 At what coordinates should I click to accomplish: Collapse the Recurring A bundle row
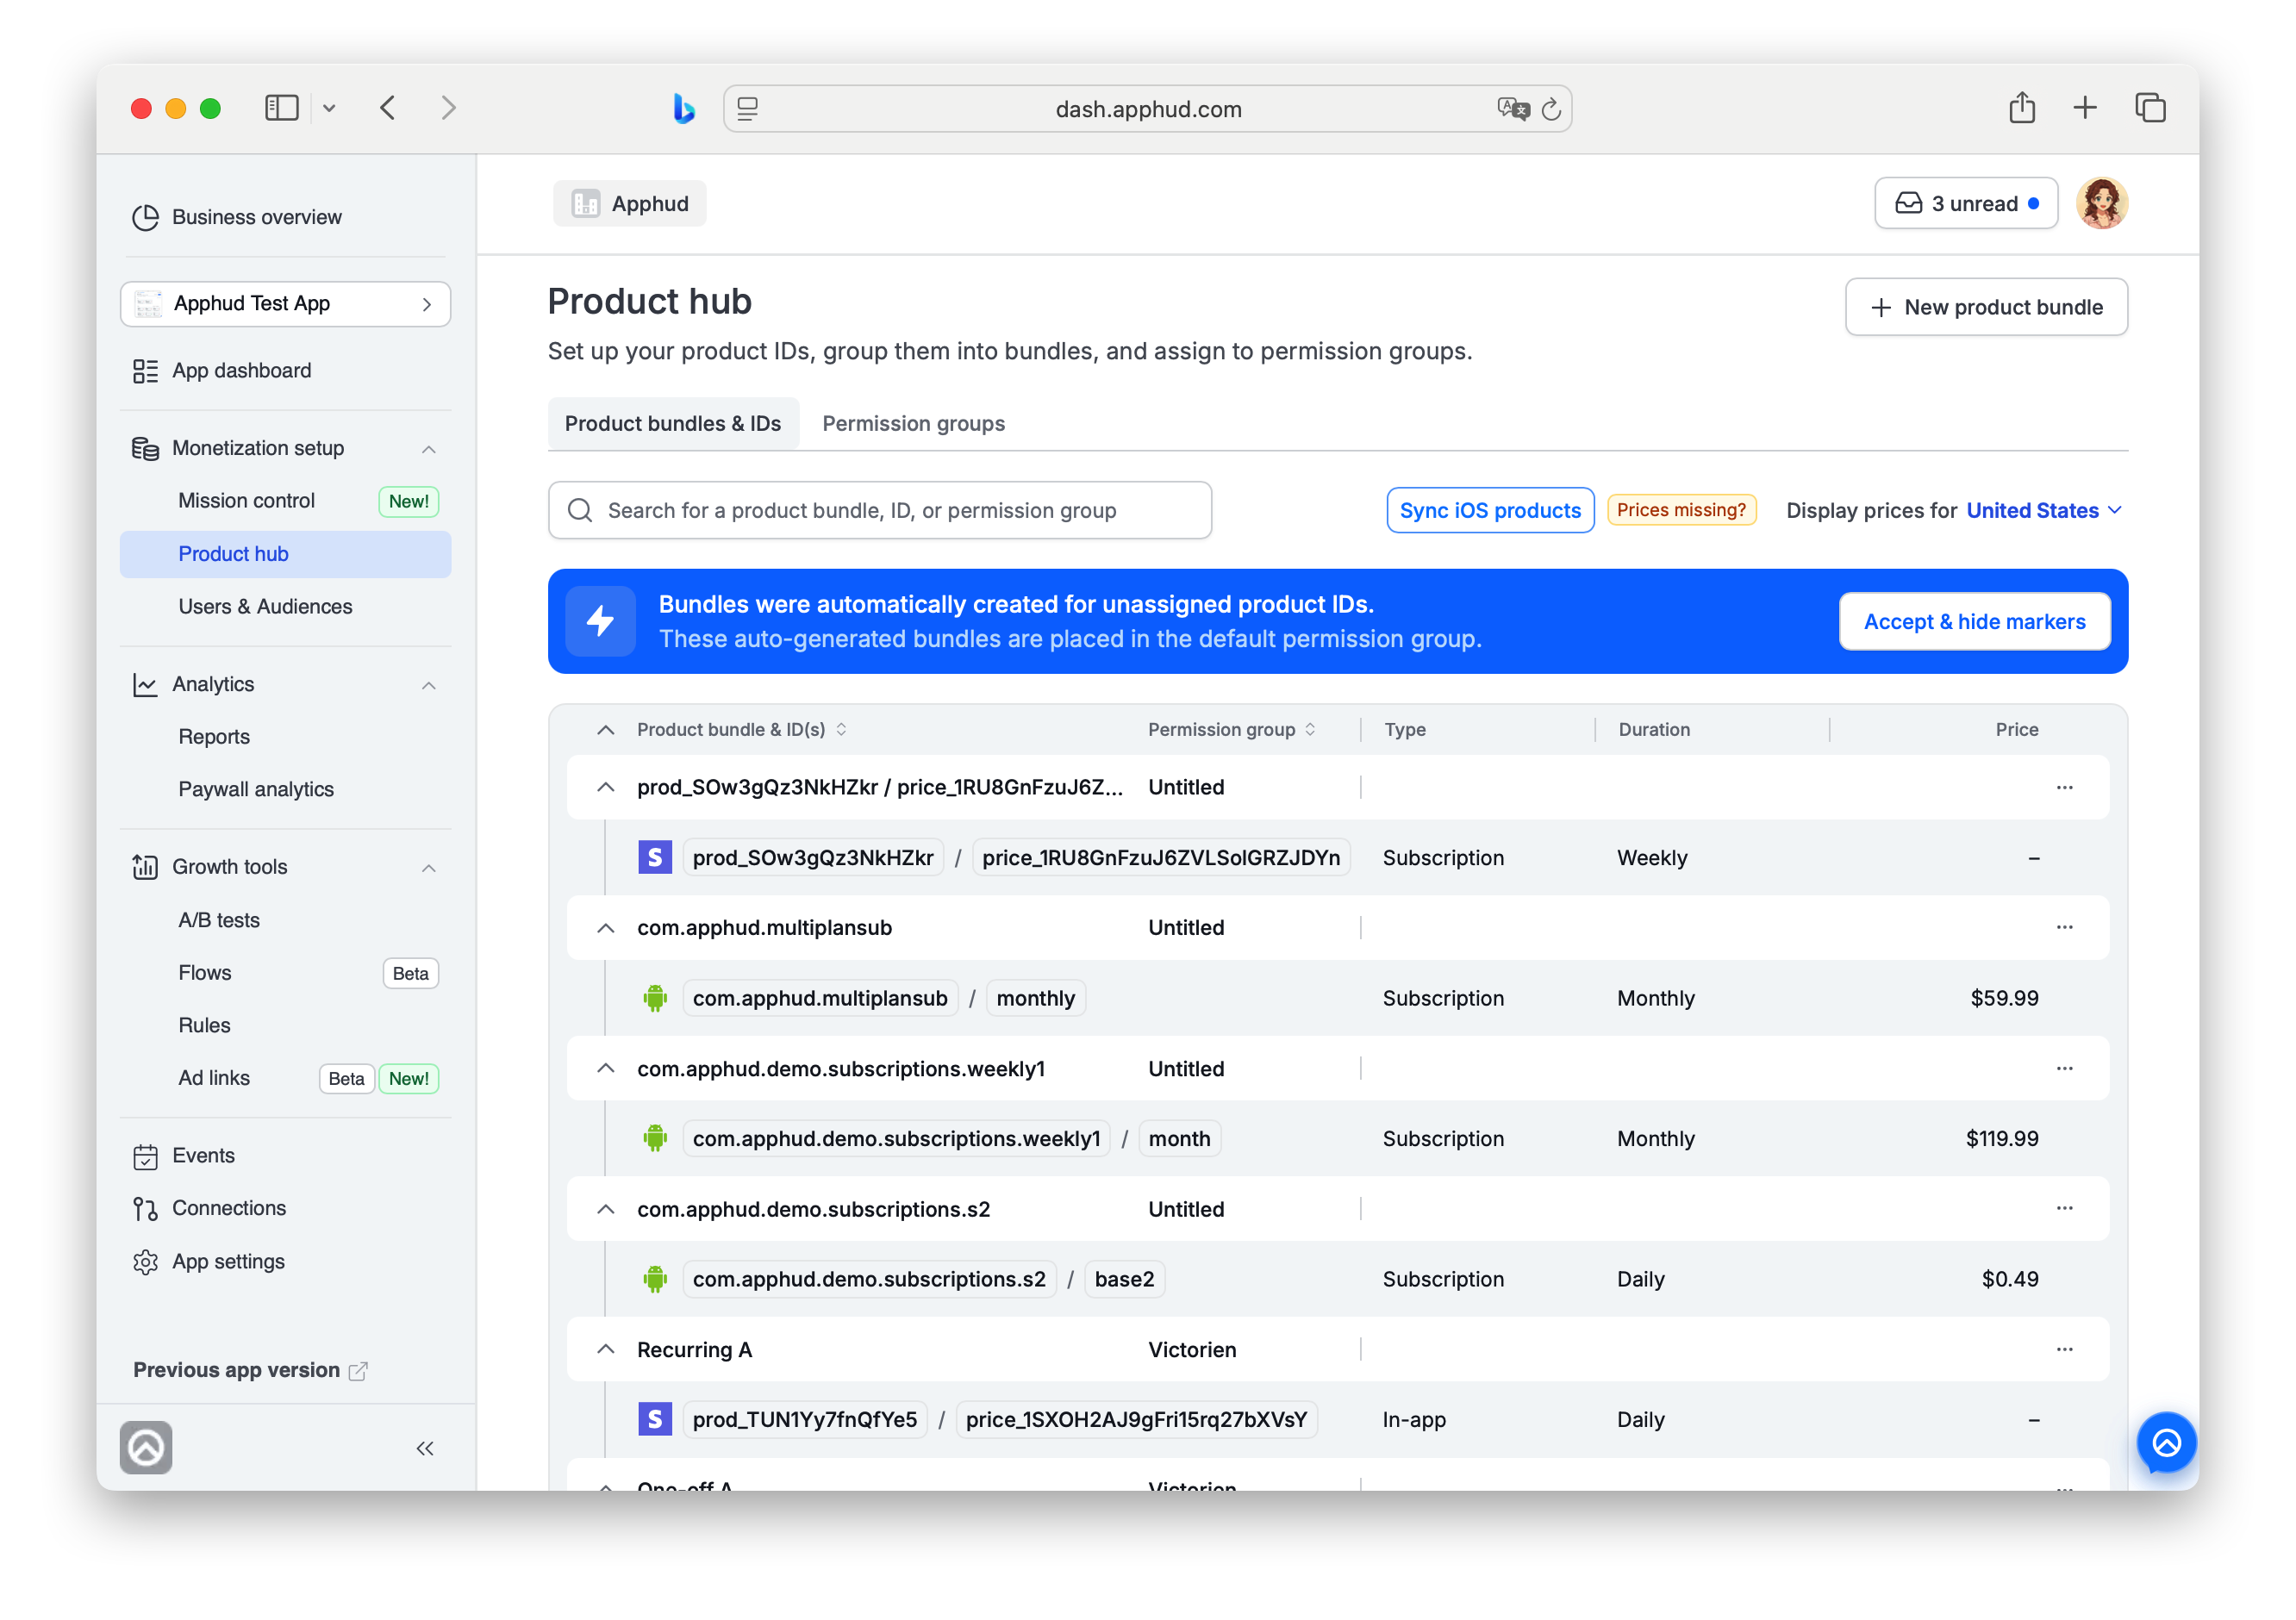tap(605, 1350)
